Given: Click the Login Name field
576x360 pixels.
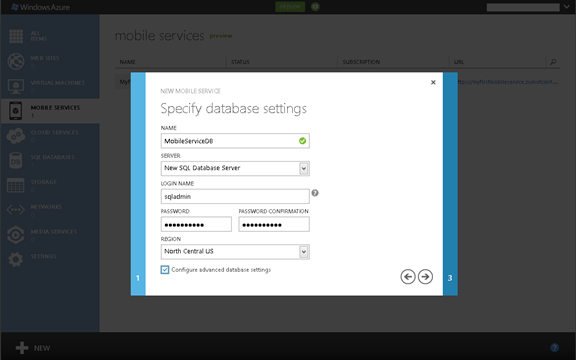Looking at the screenshot, I should tap(235, 197).
